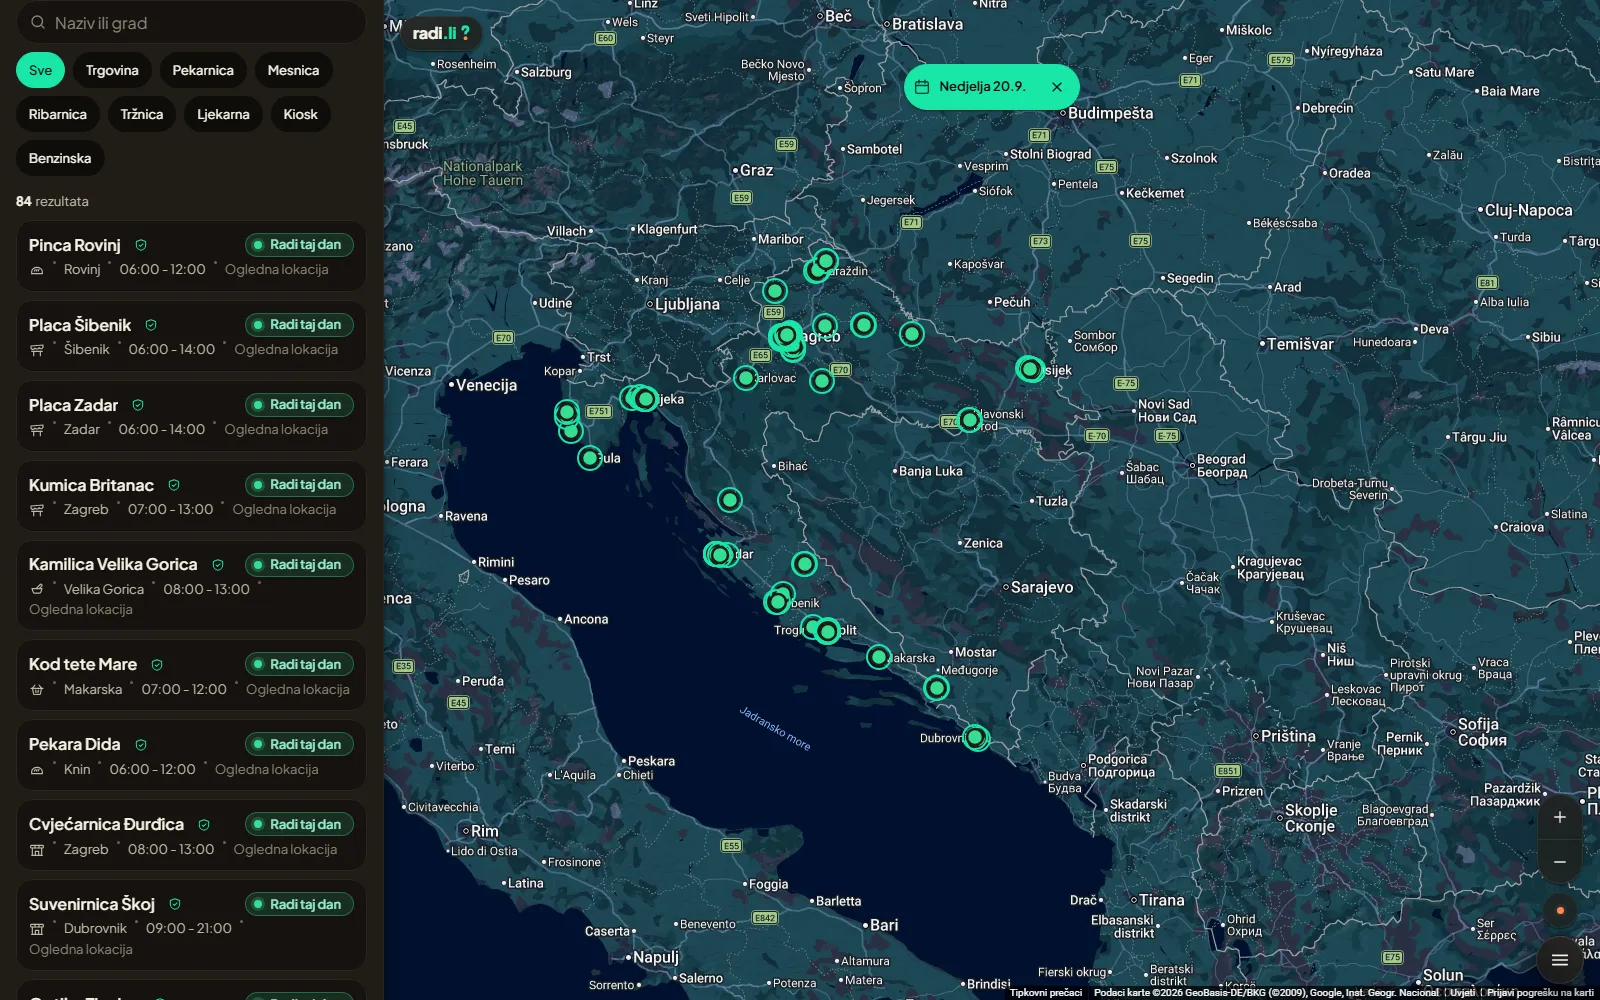The width and height of the screenshot is (1600, 1000).
Task: Select the map marker near Makarska
Action: click(x=878, y=657)
